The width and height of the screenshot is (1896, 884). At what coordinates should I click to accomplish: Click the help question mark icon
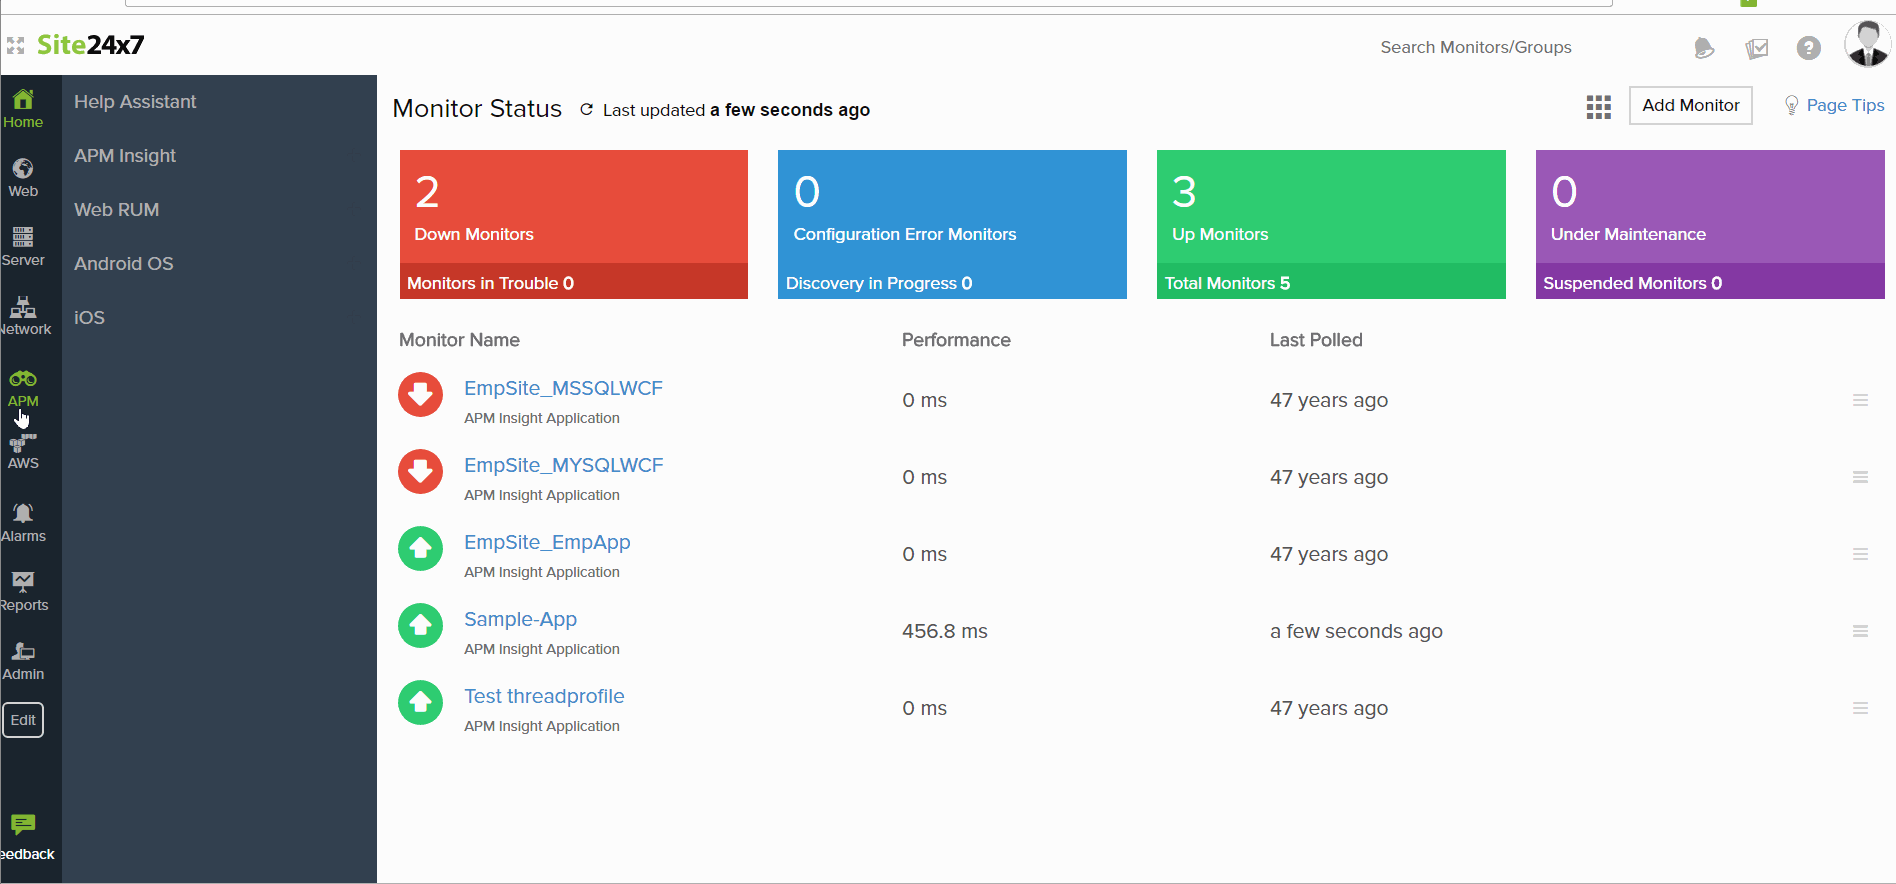tap(1808, 48)
